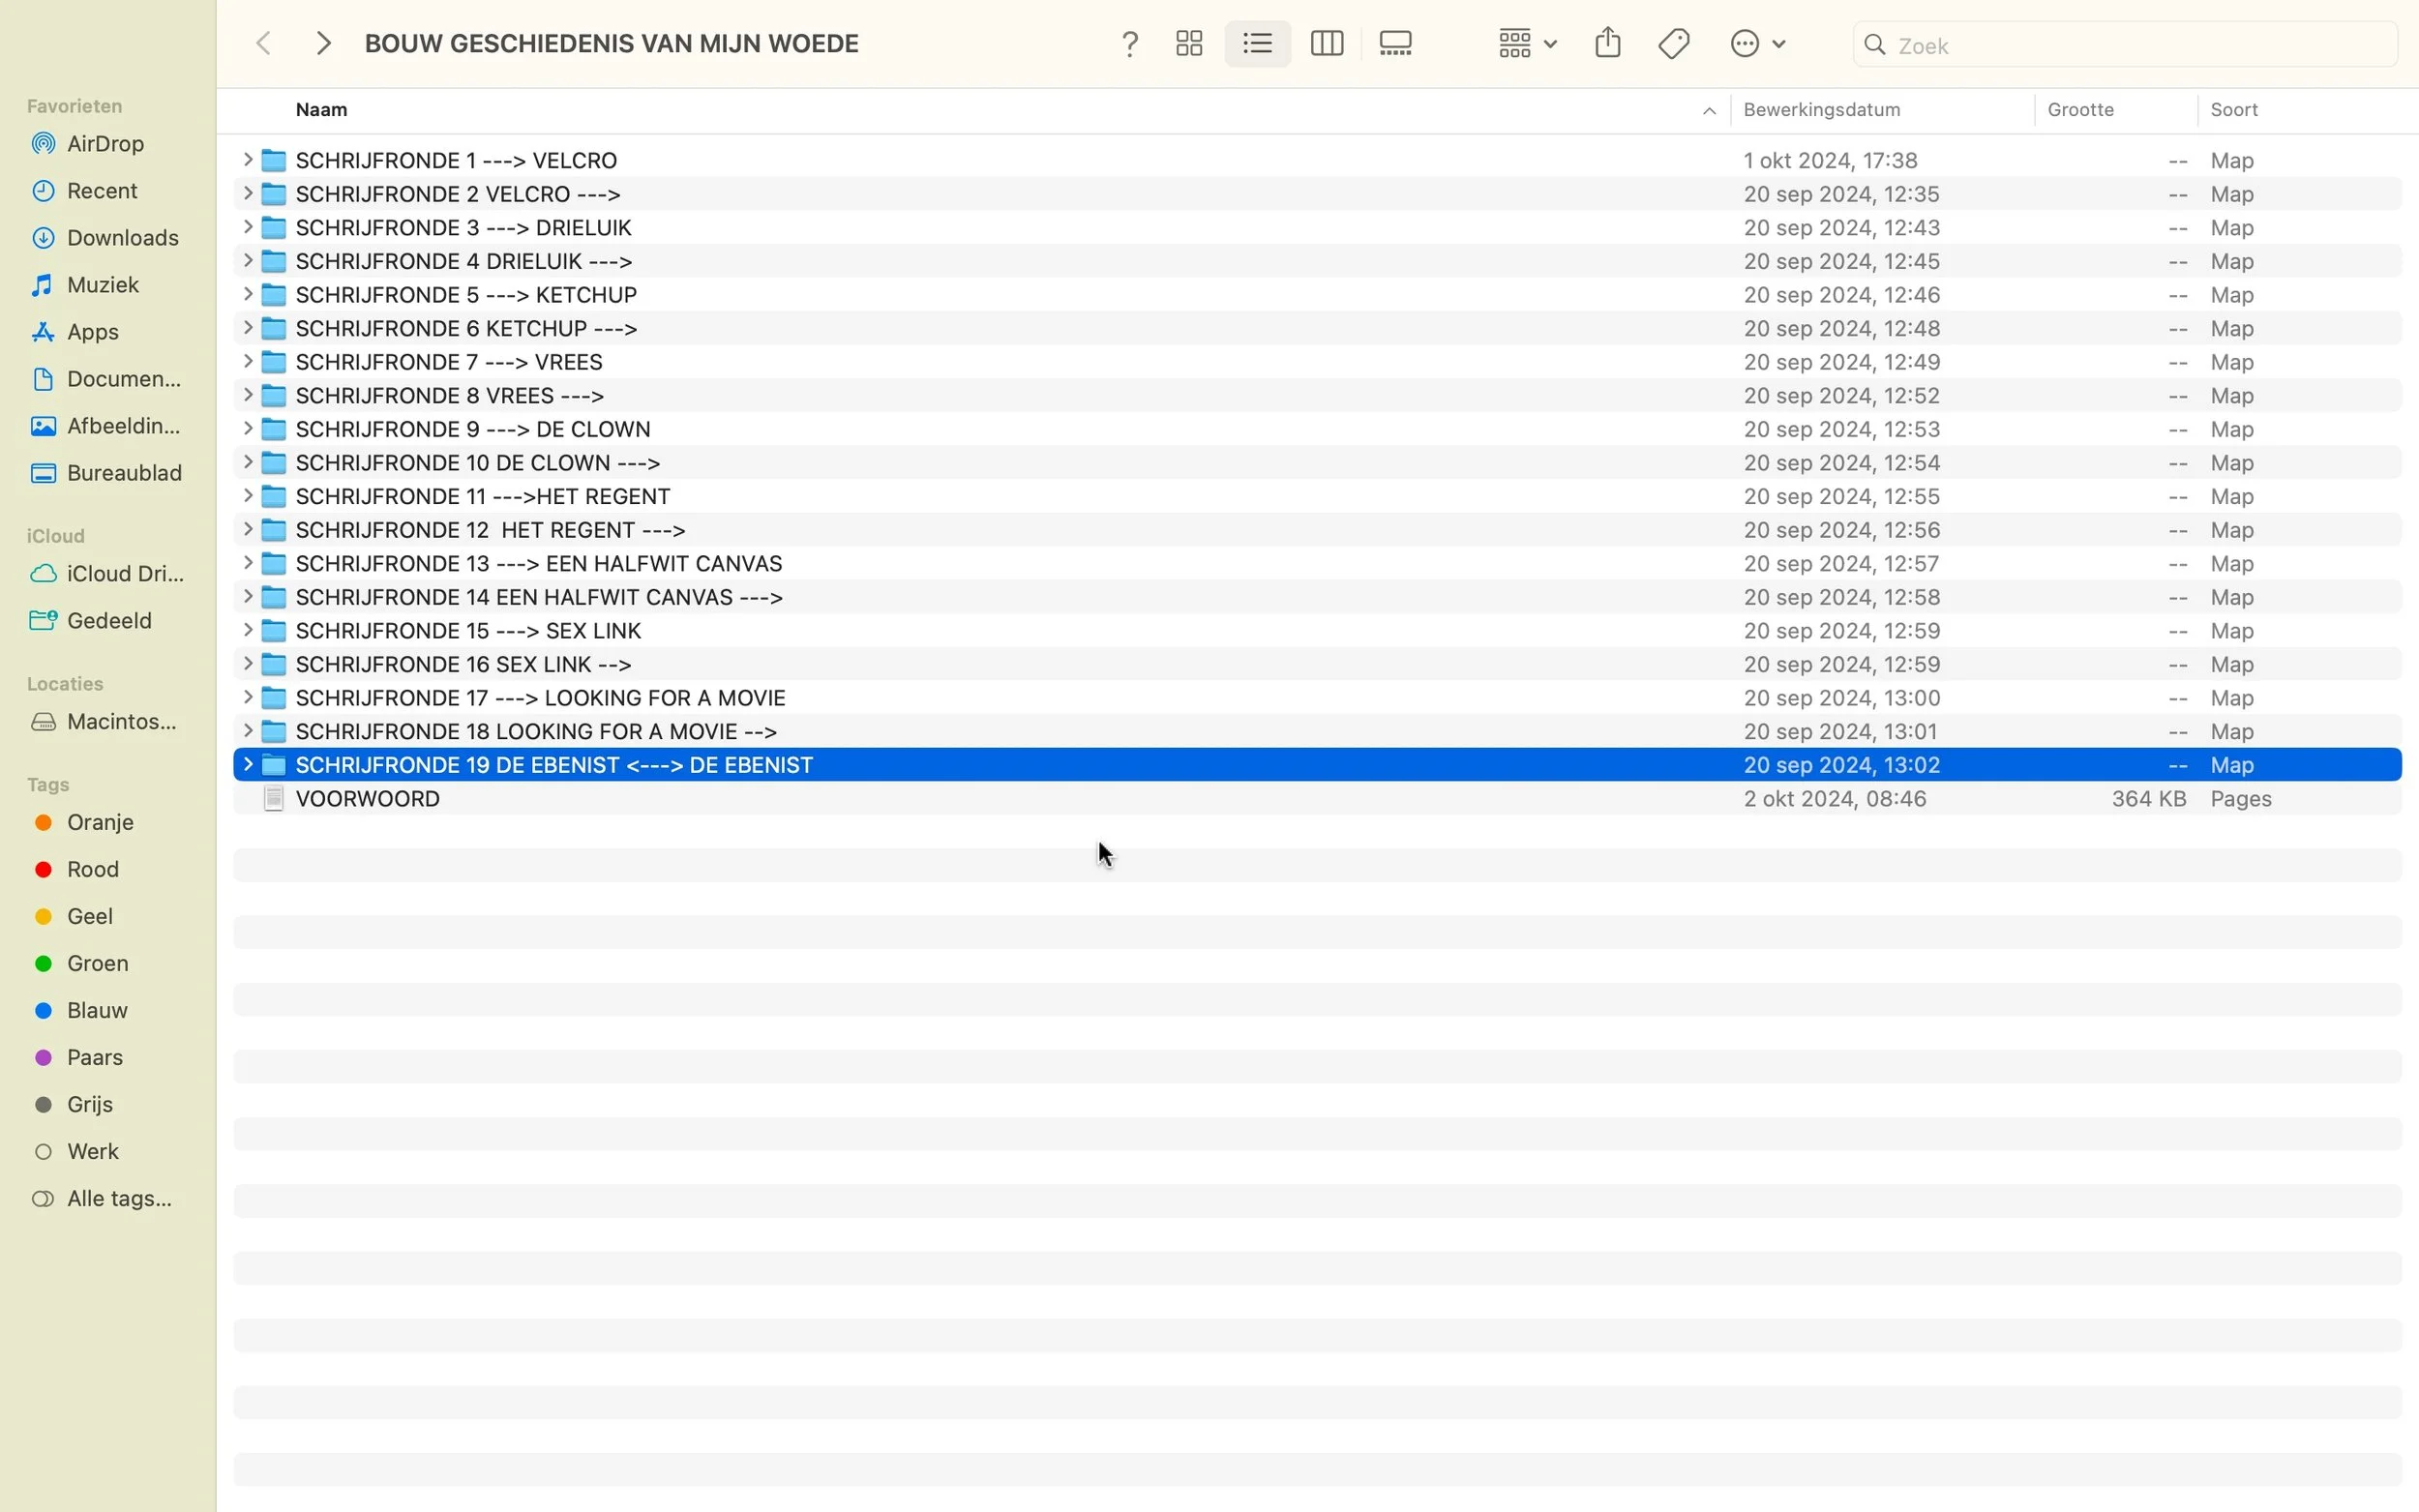Click the tag icon in toolbar
This screenshot has width=2419, height=1512.
1674,44
